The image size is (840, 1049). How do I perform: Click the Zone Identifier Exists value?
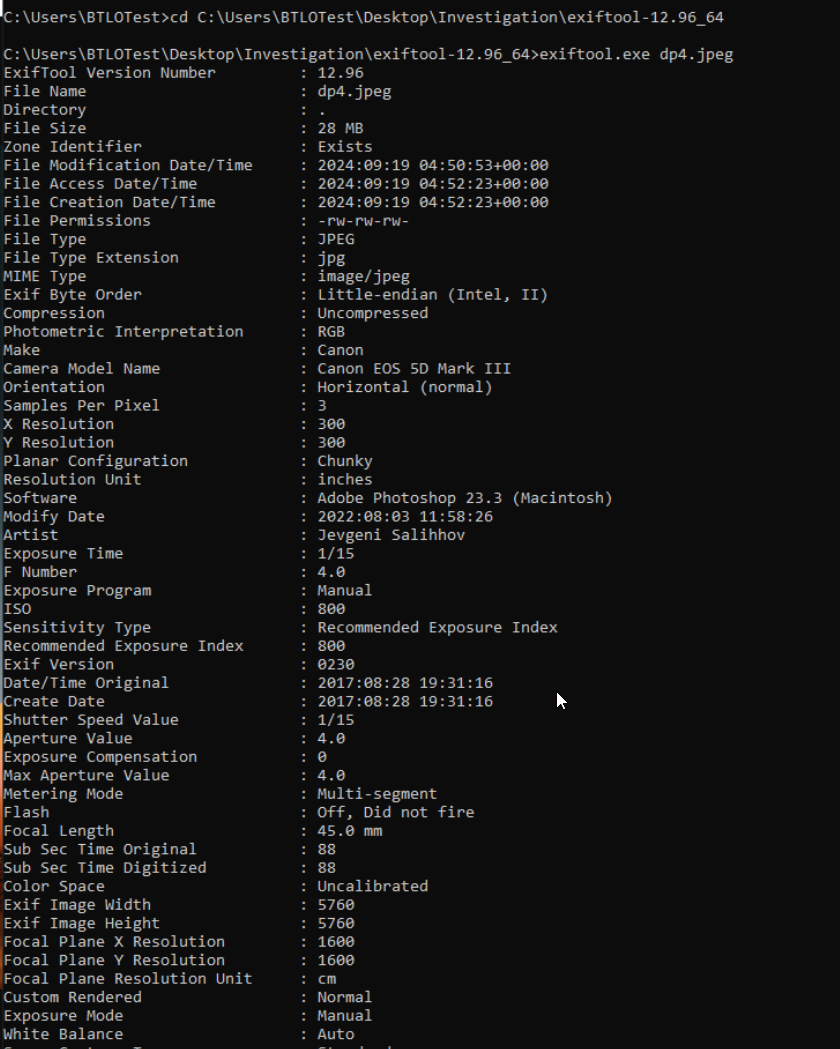345,147
